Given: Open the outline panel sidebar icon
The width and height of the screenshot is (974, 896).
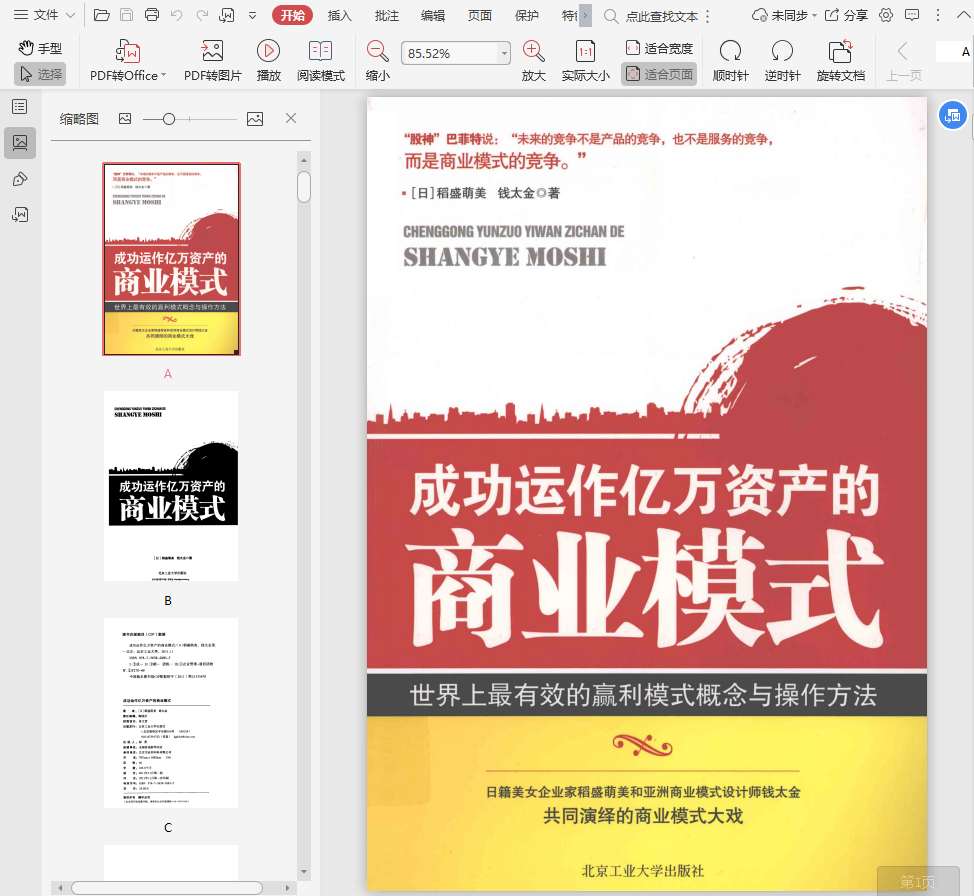Looking at the screenshot, I should (x=20, y=107).
